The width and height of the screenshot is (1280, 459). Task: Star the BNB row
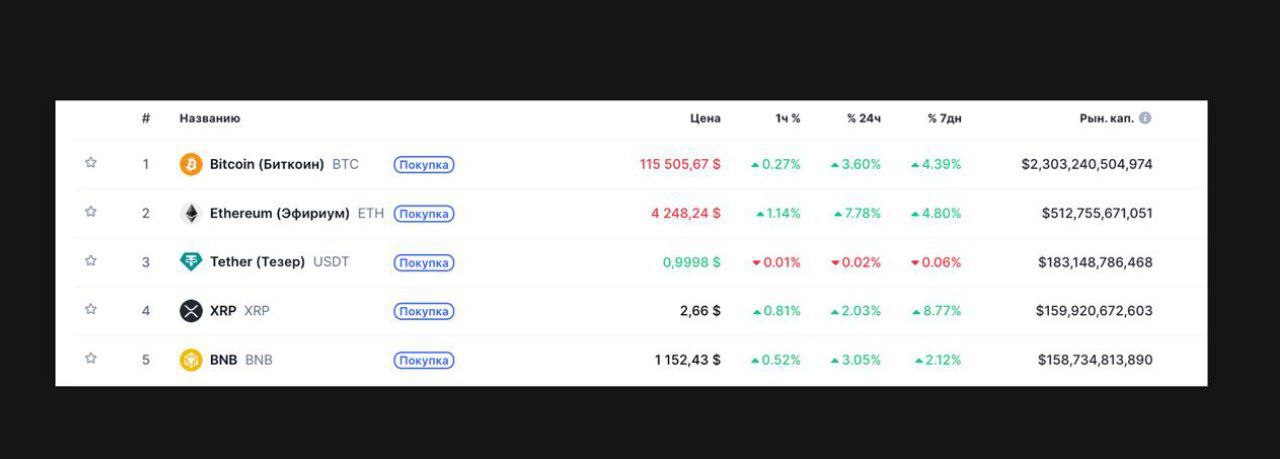[91, 359]
